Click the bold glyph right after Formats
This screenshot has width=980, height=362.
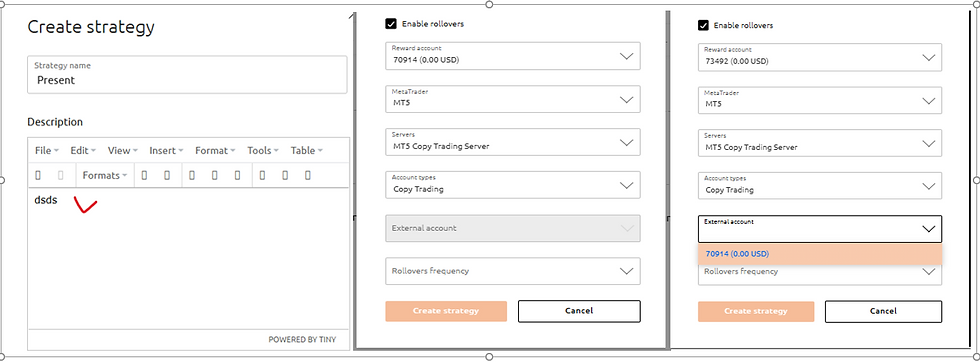pyautogui.click(x=144, y=176)
